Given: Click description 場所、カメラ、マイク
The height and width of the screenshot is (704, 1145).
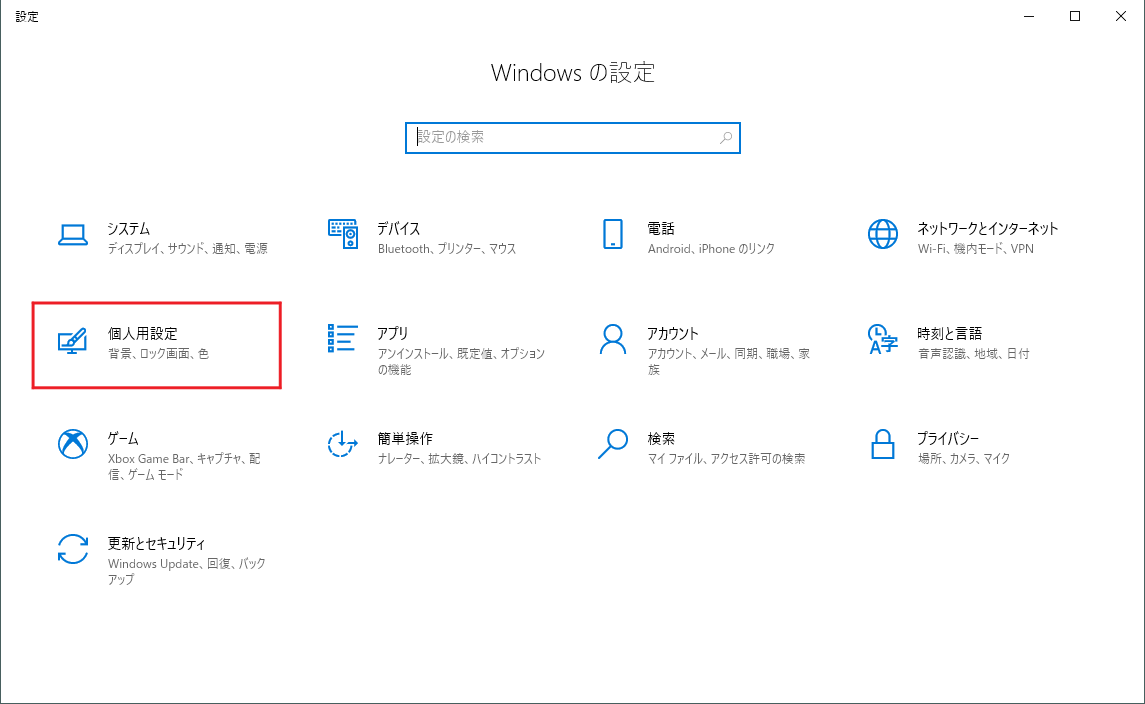Looking at the screenshot, I should tap(964, 459).
